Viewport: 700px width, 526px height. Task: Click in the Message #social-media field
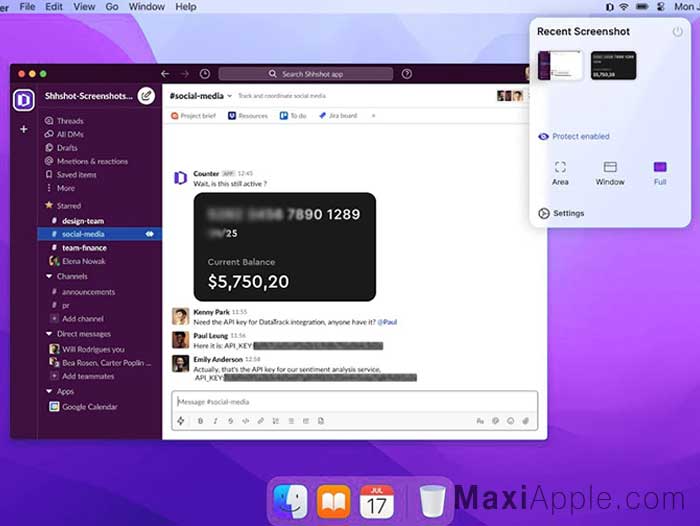[x=354, y=401]
